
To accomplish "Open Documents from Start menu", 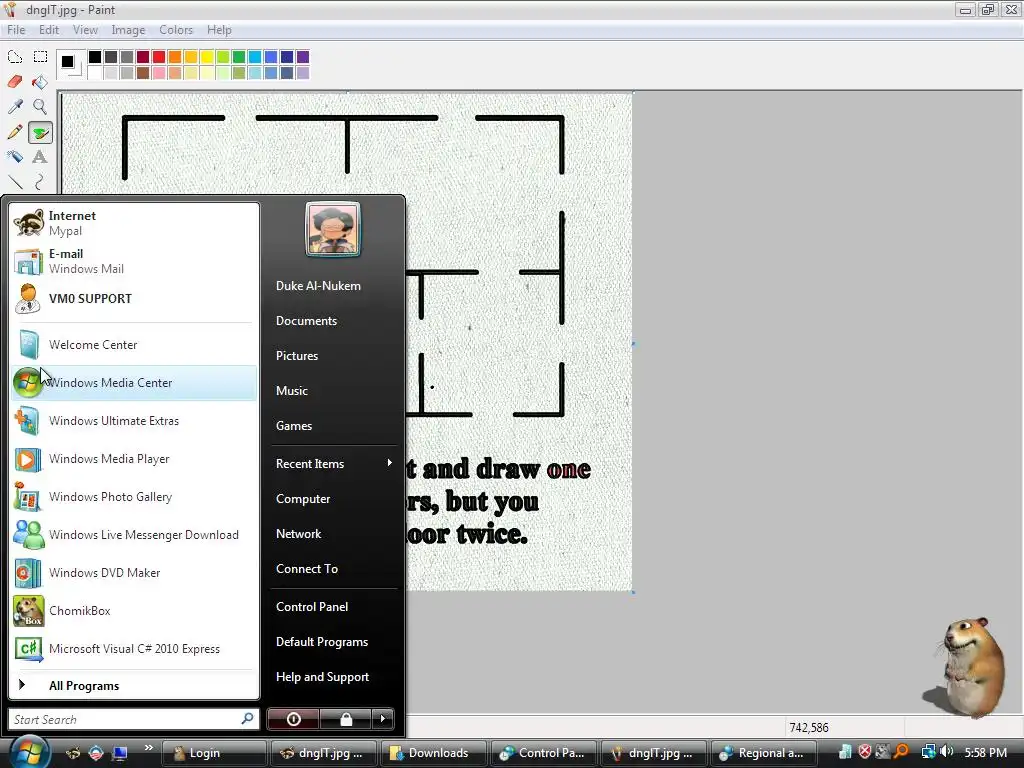I will (334, 321).
